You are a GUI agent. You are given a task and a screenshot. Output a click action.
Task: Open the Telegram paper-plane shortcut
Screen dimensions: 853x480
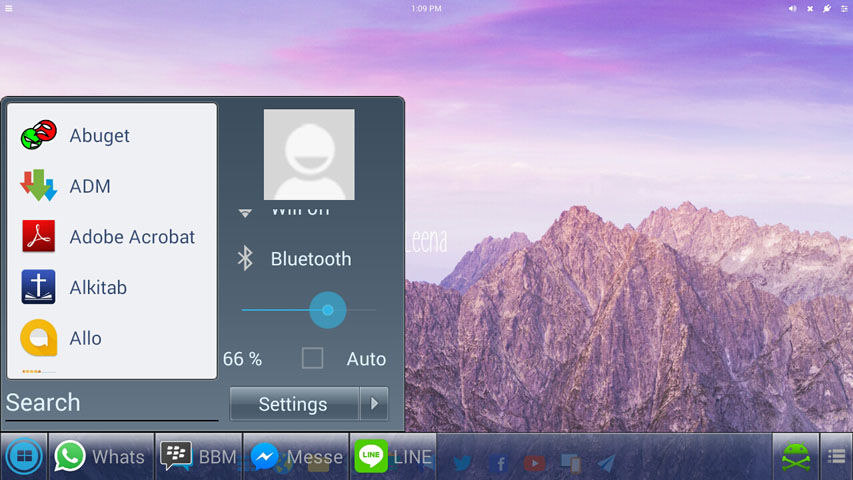tap(607, 463)
